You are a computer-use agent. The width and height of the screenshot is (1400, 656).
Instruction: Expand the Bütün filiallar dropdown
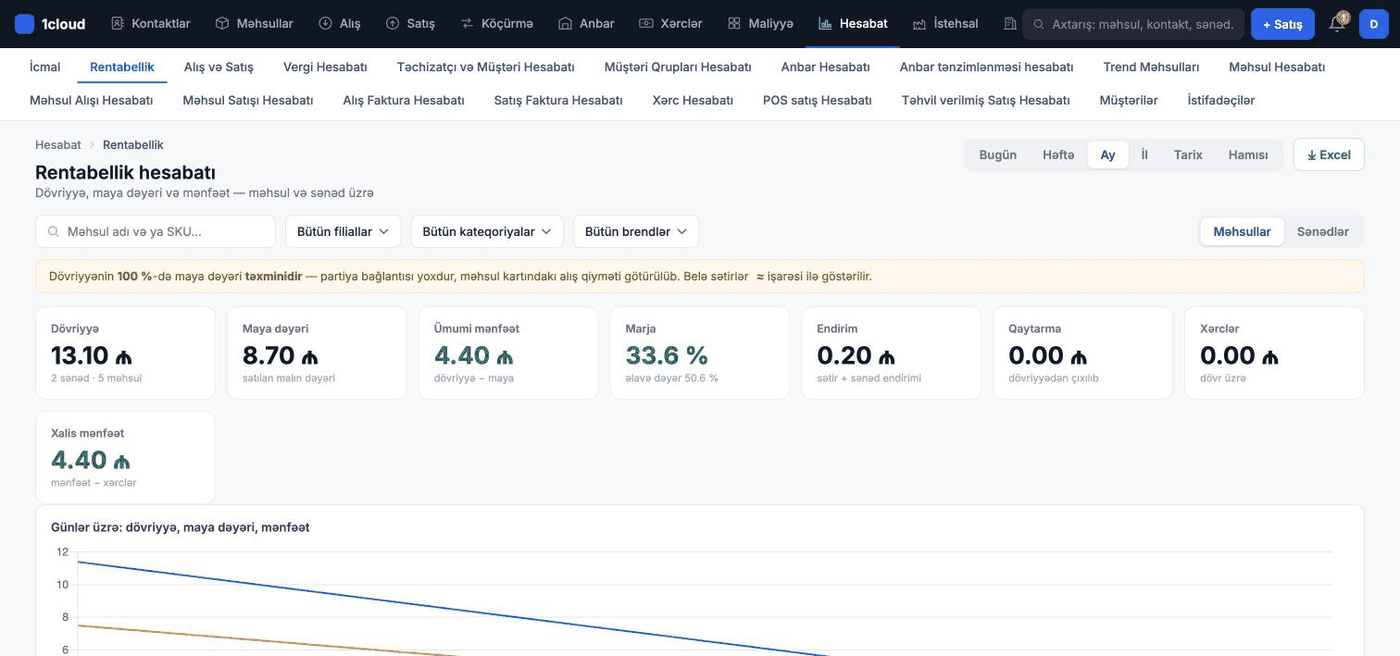pos(343,231)
